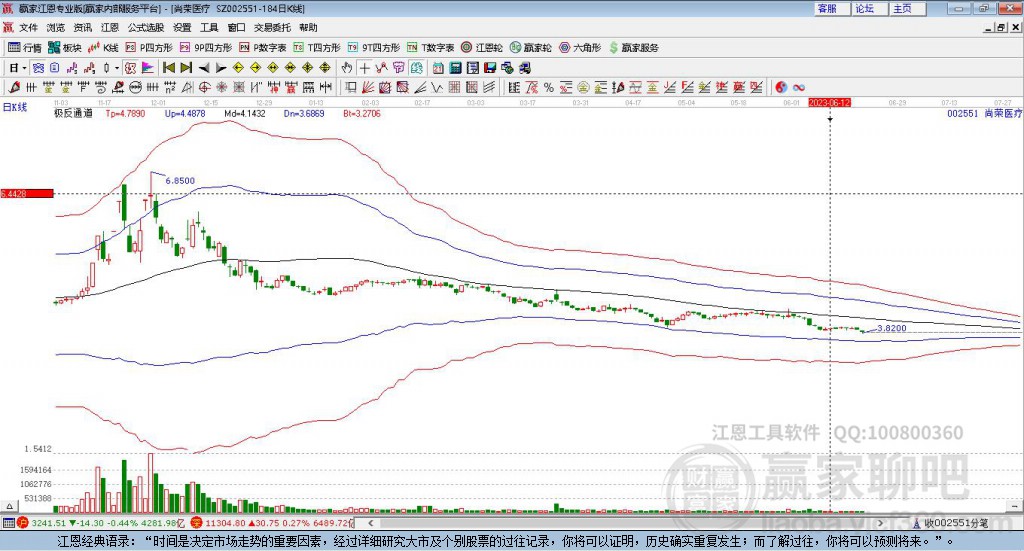Jump to the first bar icon
Screen dimensions: 1024x551
[x=168, y=68]
